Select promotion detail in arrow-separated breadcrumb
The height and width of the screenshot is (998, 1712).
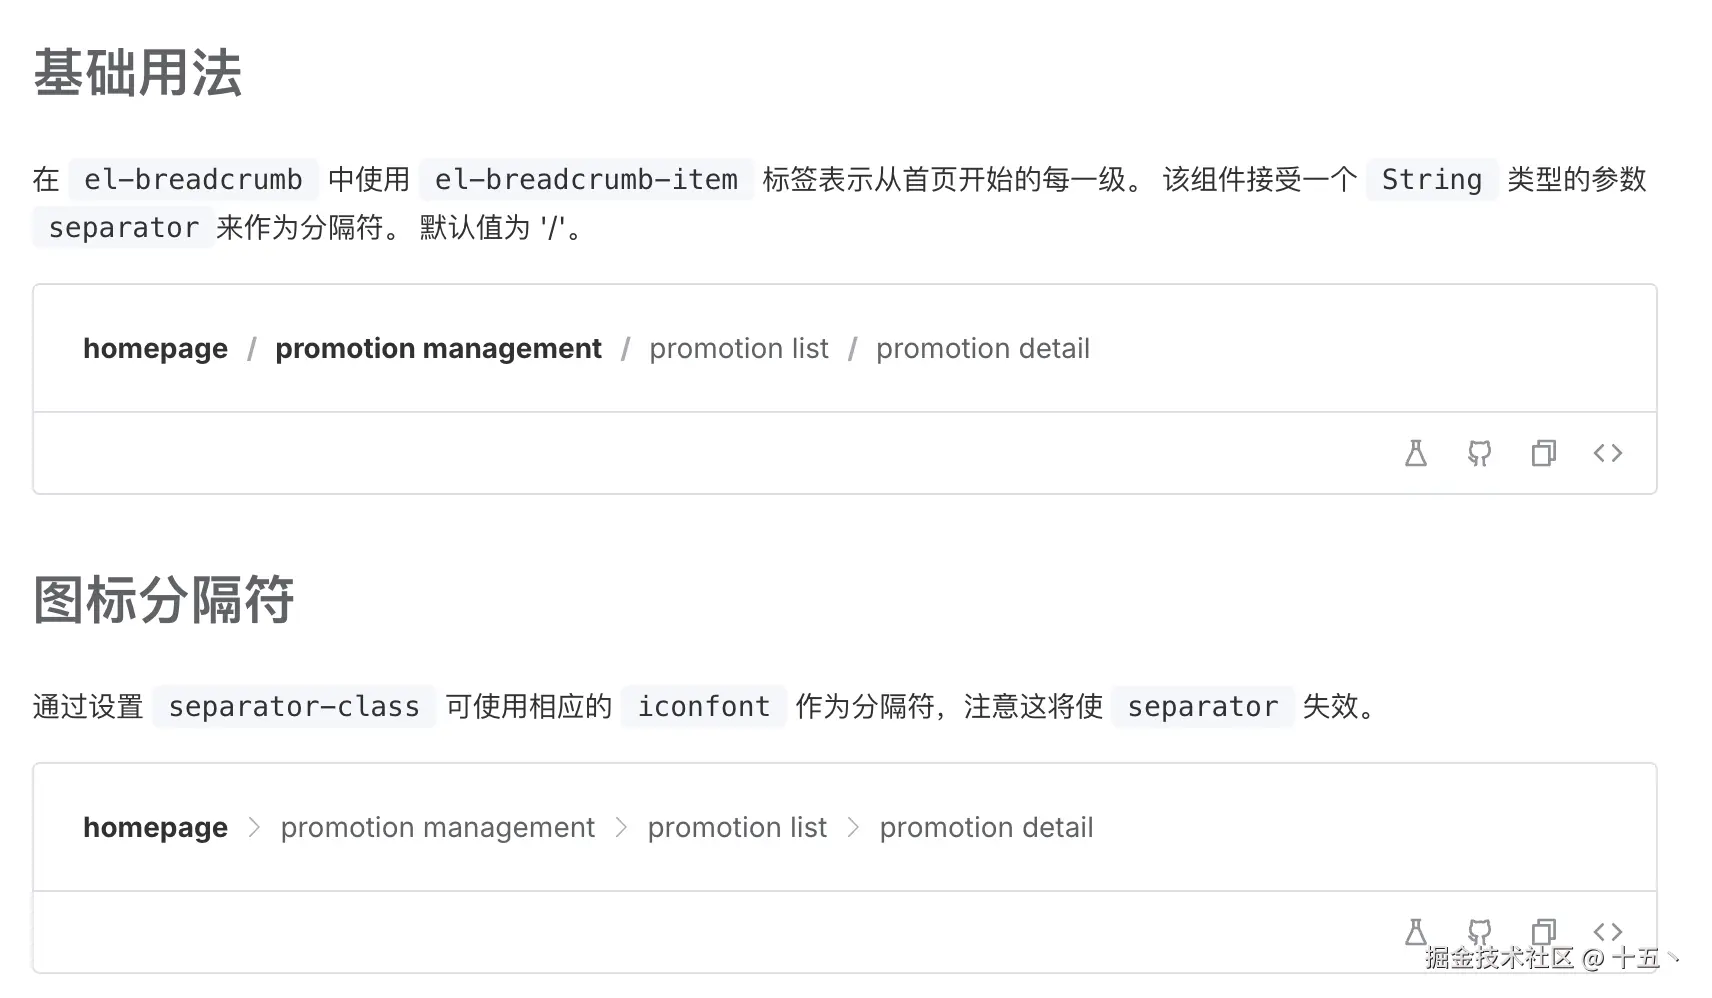coord(986,828)
